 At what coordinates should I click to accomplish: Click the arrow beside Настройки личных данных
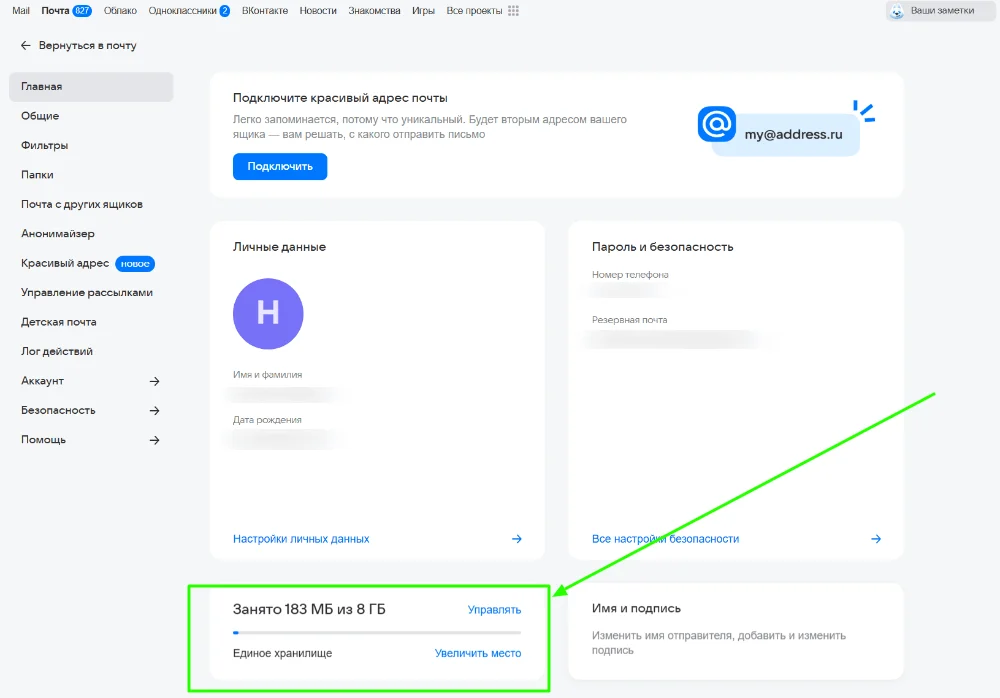(x=517, y=539)
